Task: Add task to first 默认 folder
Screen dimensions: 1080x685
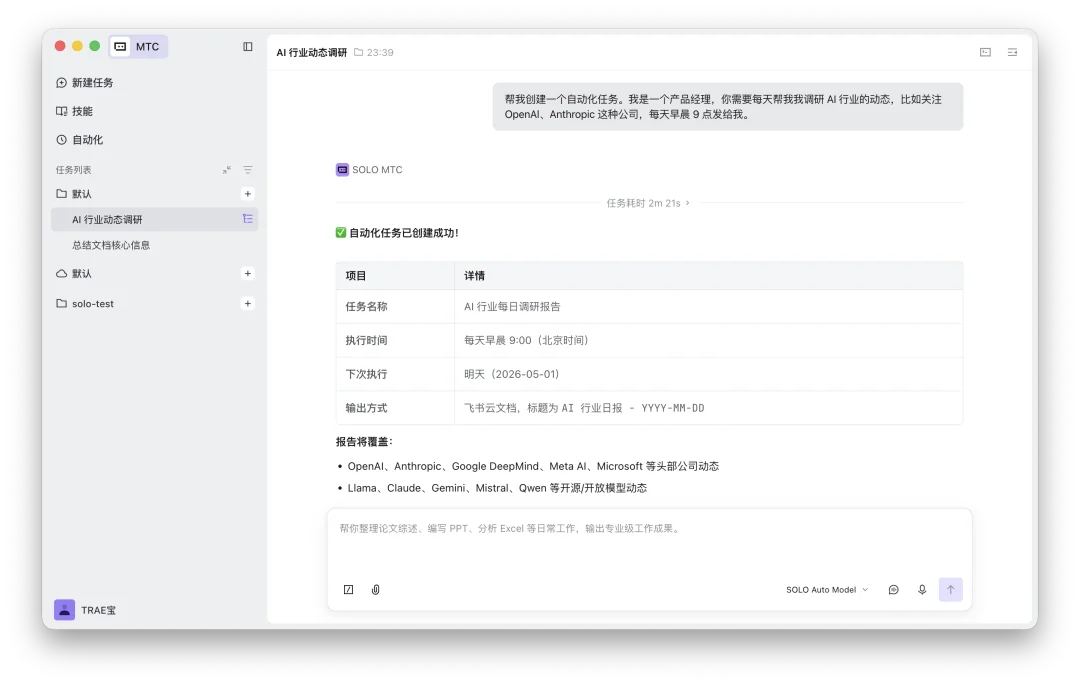Action: pos(248,194)
